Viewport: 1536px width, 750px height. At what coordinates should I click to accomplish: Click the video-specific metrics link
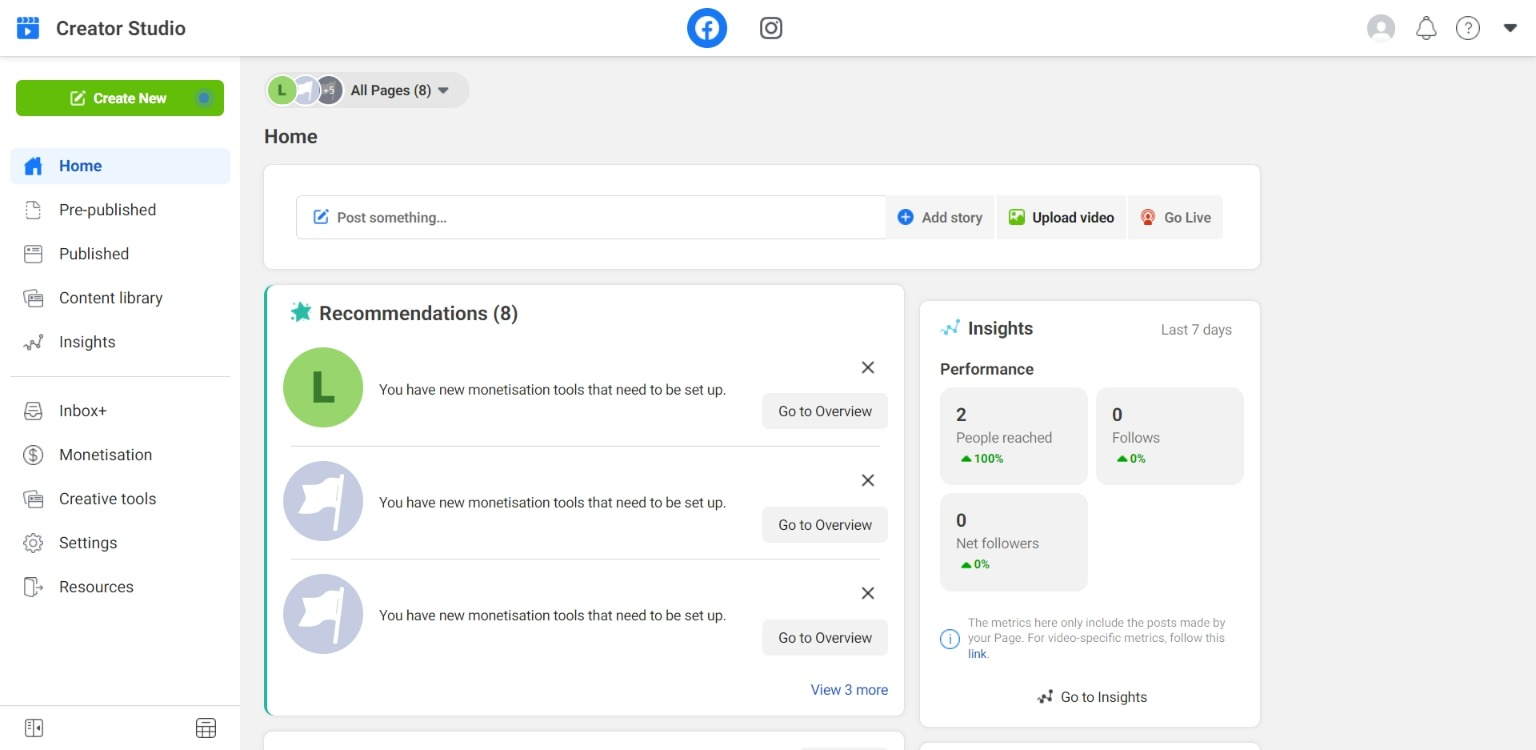[977, 654]
